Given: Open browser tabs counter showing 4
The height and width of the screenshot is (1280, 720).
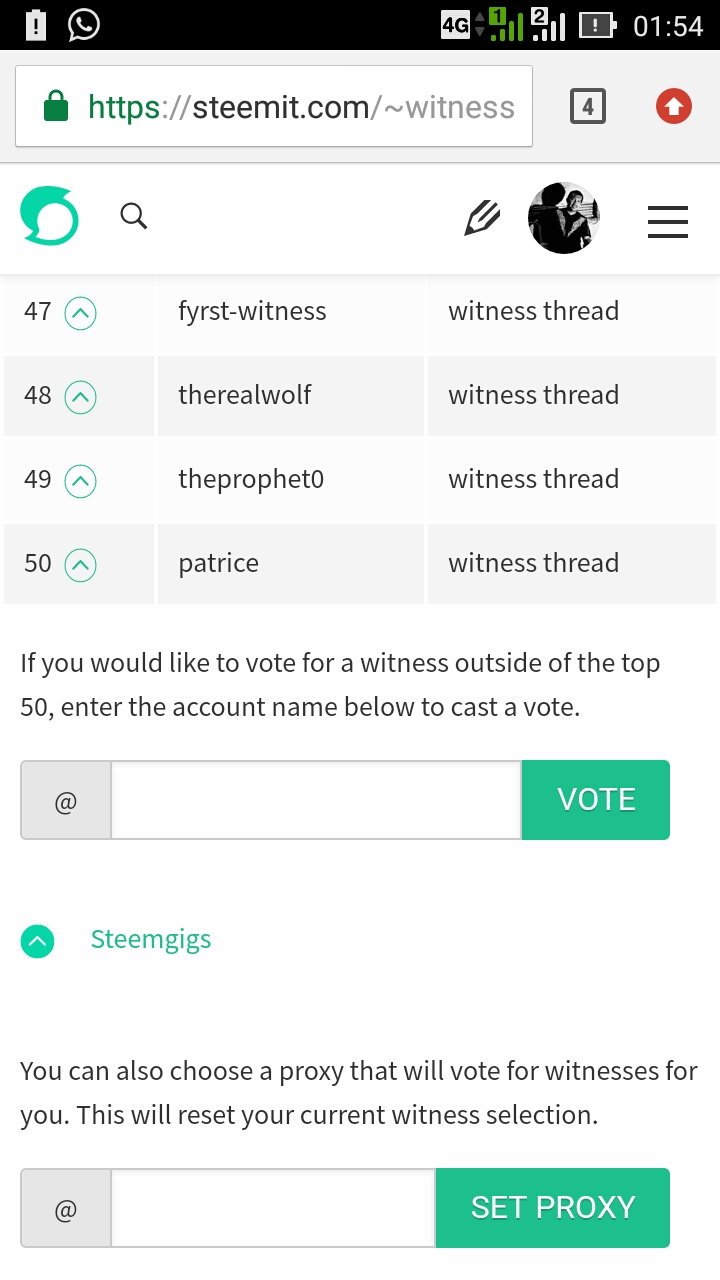Looking at the screenshot, I should point(588,106).
